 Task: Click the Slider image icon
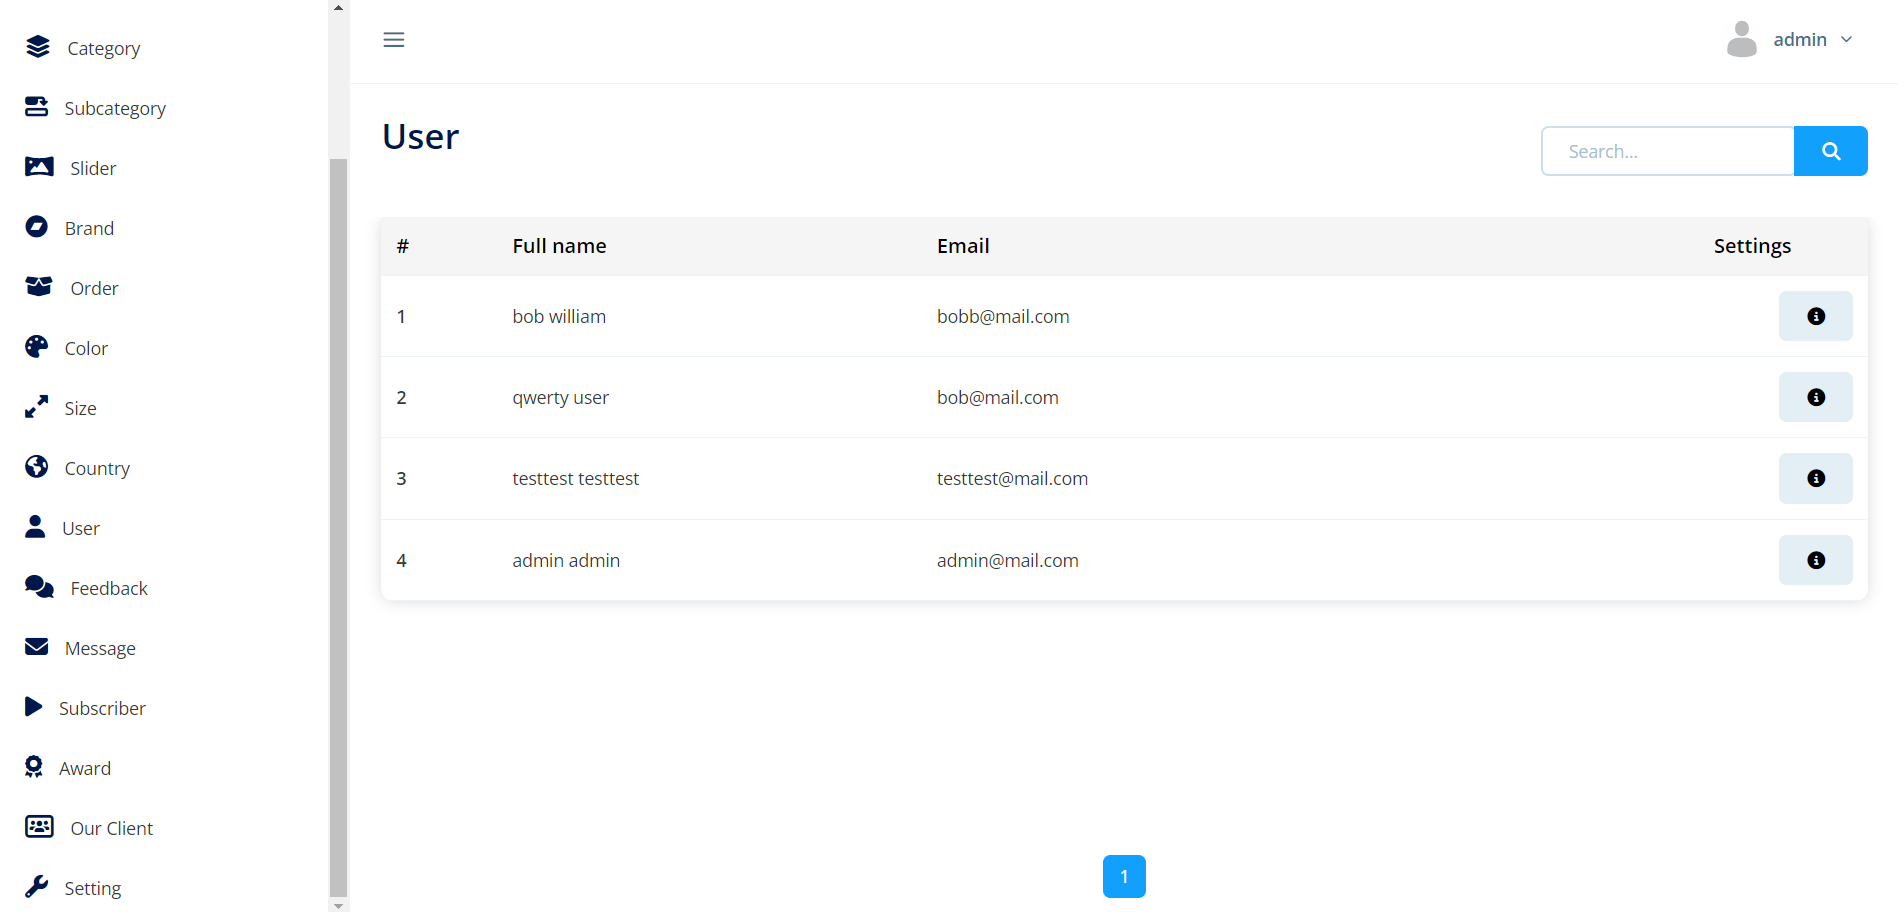tap(39, 167)
